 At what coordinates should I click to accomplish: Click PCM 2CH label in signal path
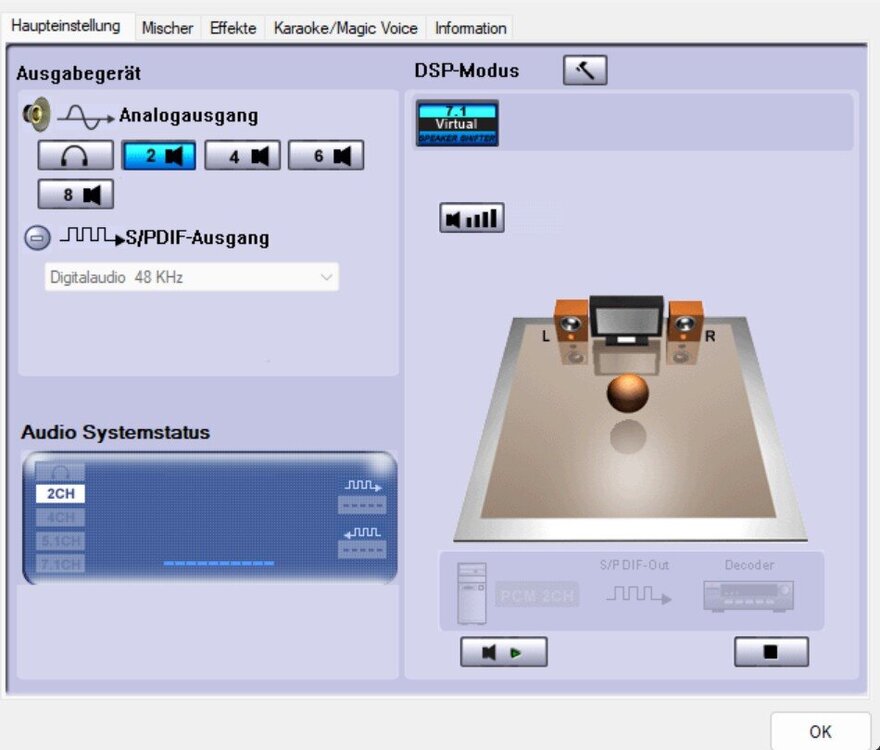537,595
